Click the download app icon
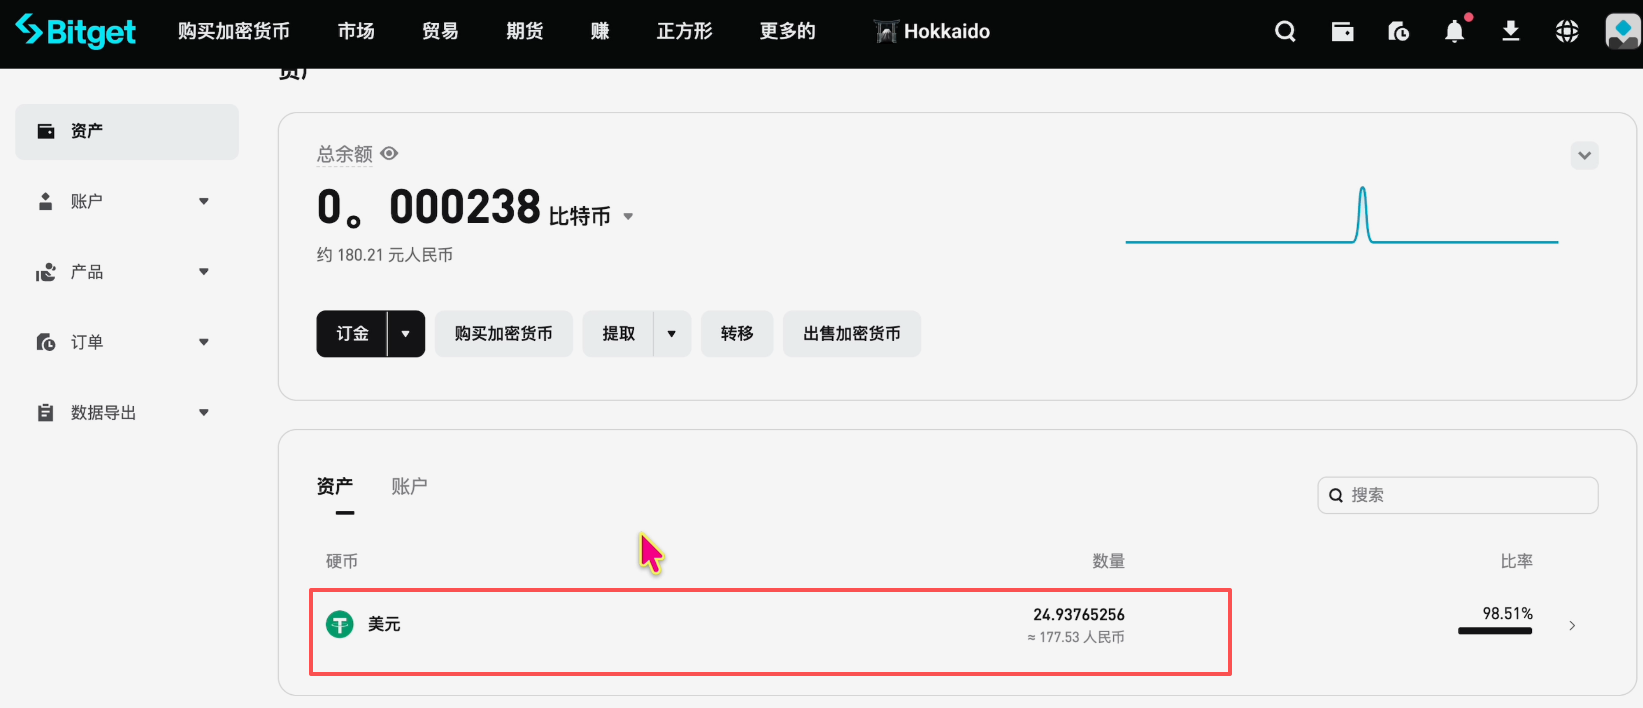This screenshot has width=1643, height=708. (x=1511, y=32)
